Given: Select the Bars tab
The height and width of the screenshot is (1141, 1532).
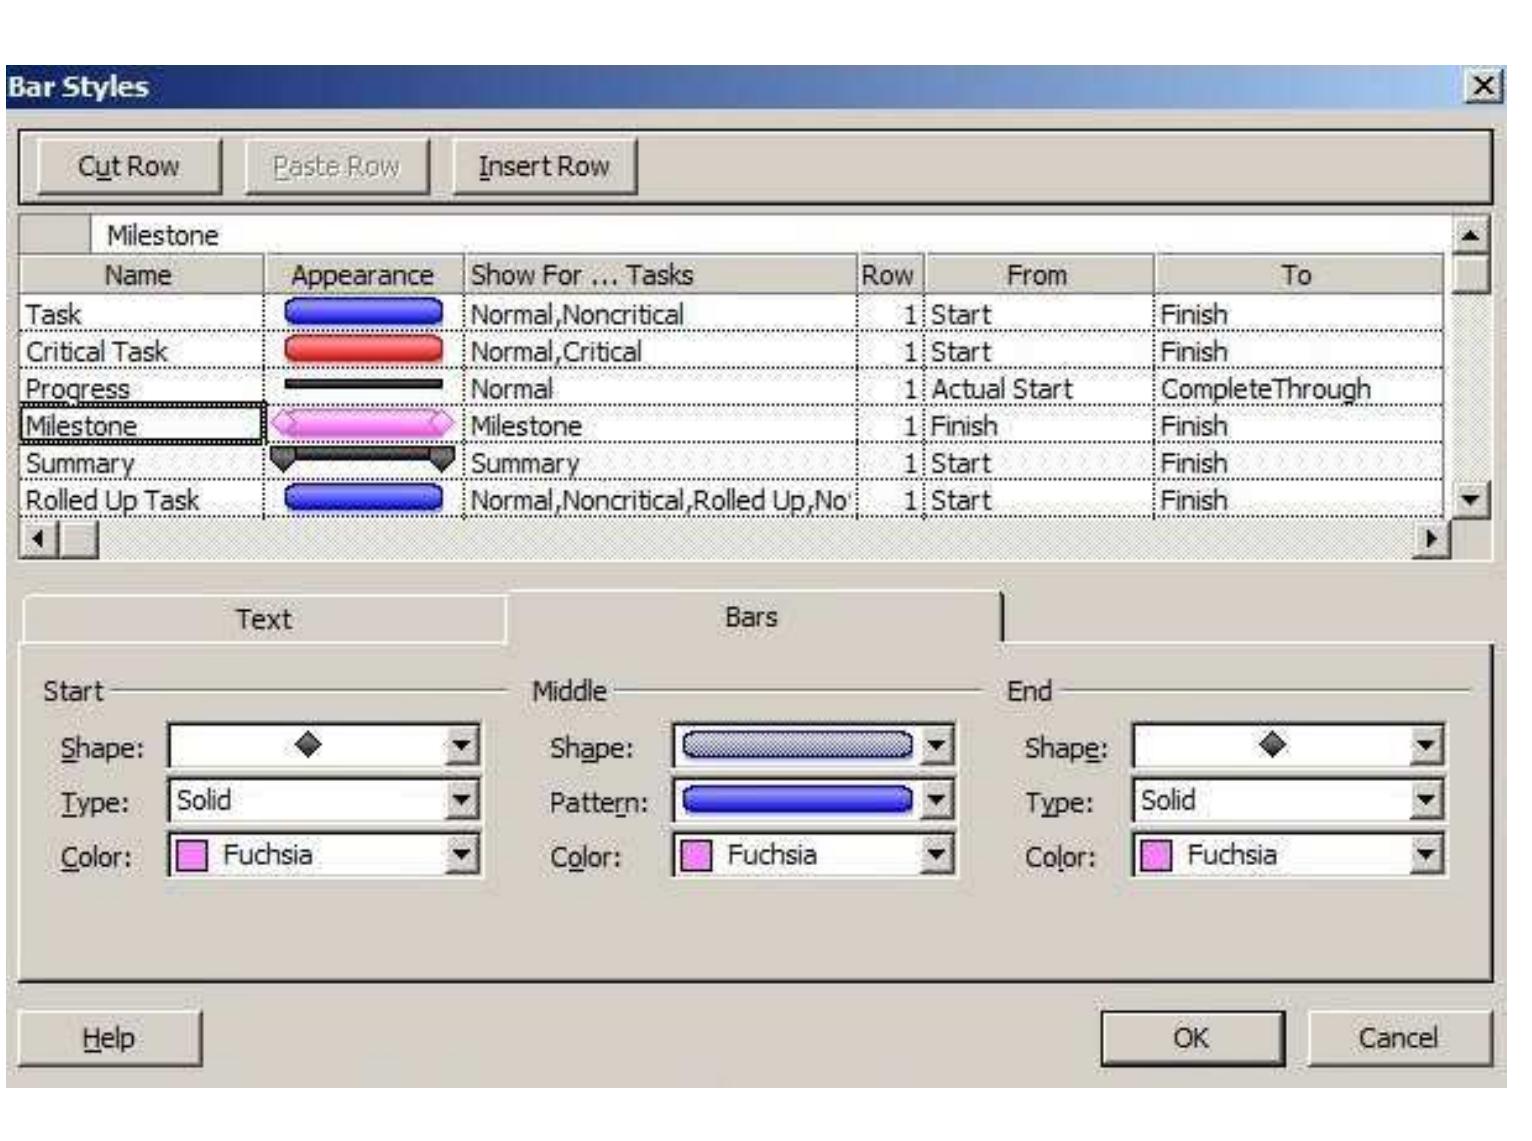Looking at the screenshot, I should [x=751, y=617].
